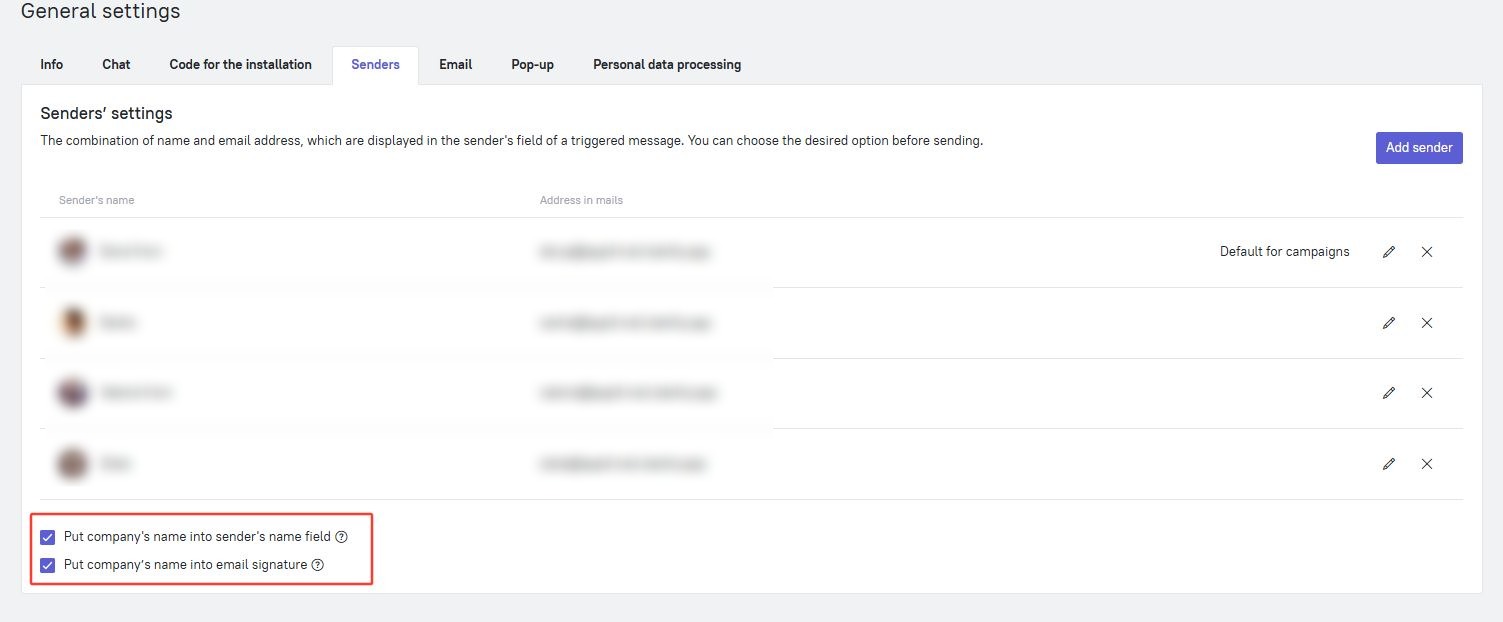Switch to the Pop-up tab
Image resolution: width=1503 pixels, height=622 pixels.
532,64
